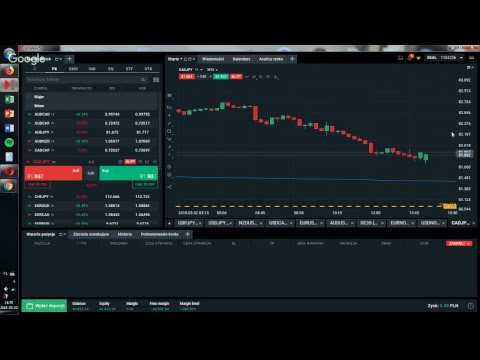The width and height of the screenshot is (480, 360).
Task: Select the EURCAD row
Action: (x=92, y=215)
